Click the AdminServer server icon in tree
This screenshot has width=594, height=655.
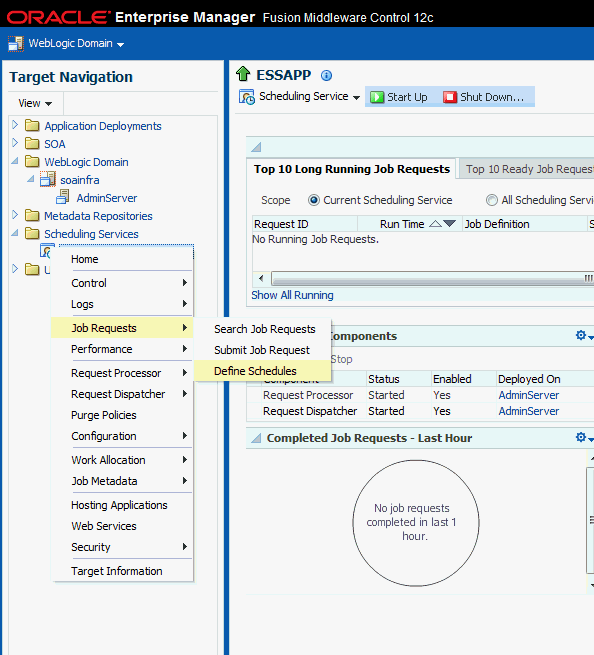(x=63, y=197)
